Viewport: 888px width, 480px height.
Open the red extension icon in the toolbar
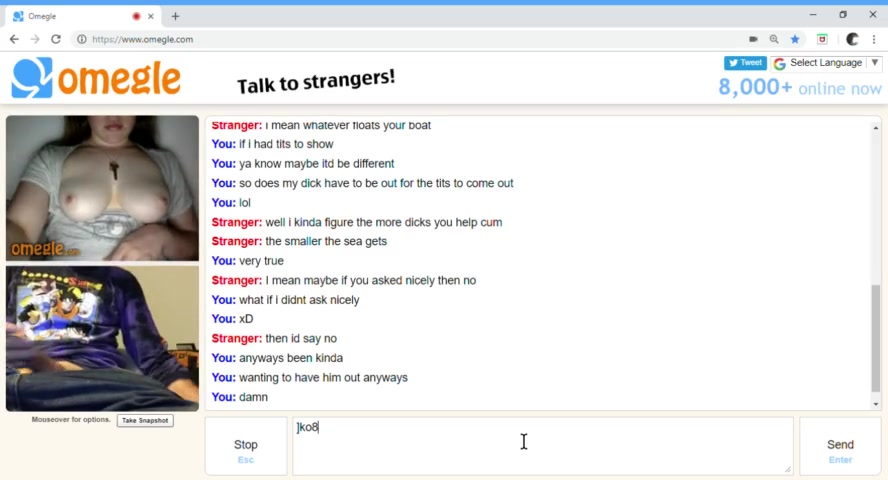pyautogui.click(x=822, y=39)
